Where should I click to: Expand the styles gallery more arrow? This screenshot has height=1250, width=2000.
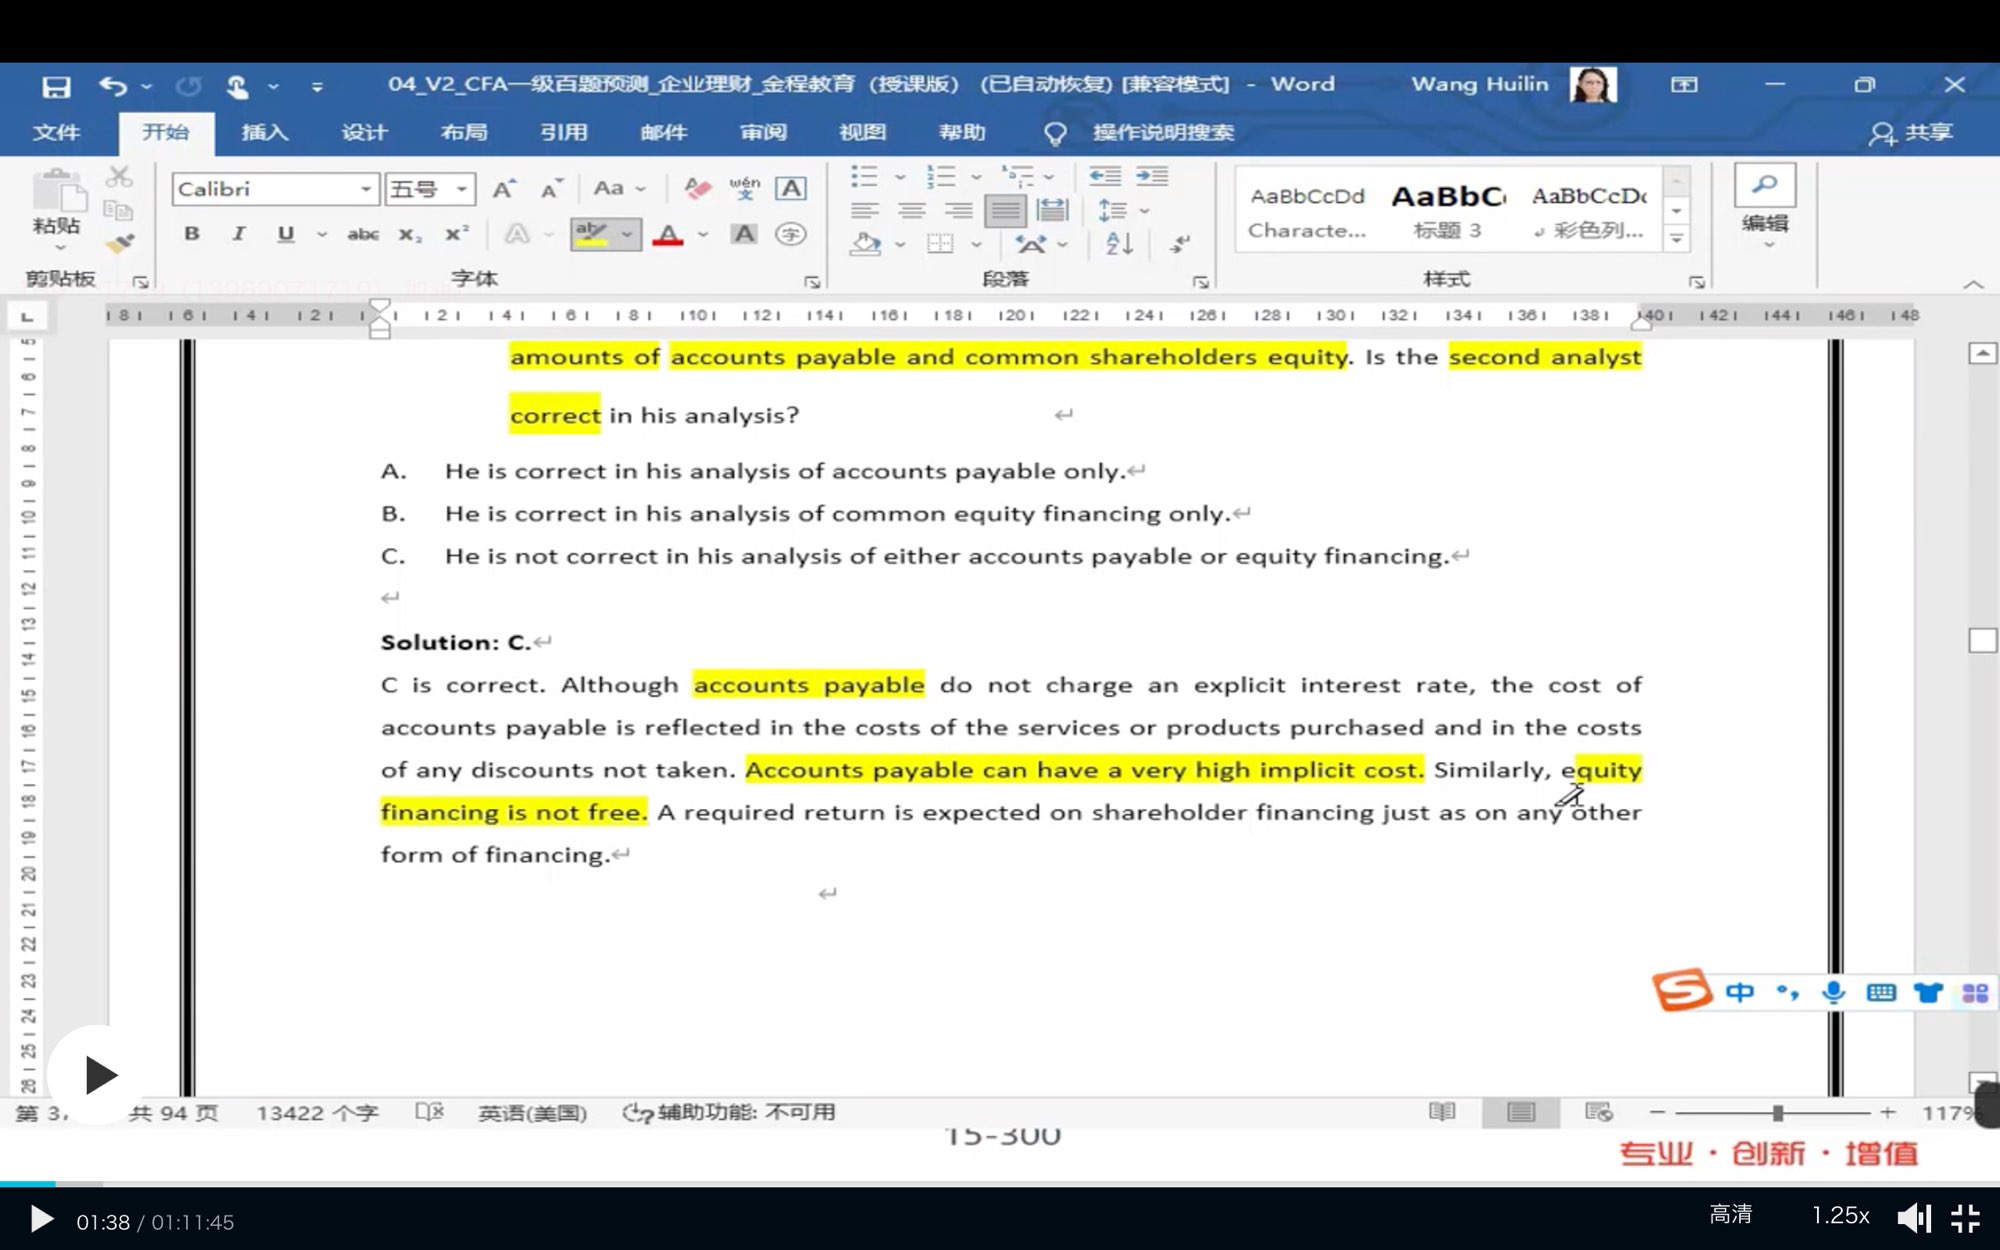coord(1677,238)
